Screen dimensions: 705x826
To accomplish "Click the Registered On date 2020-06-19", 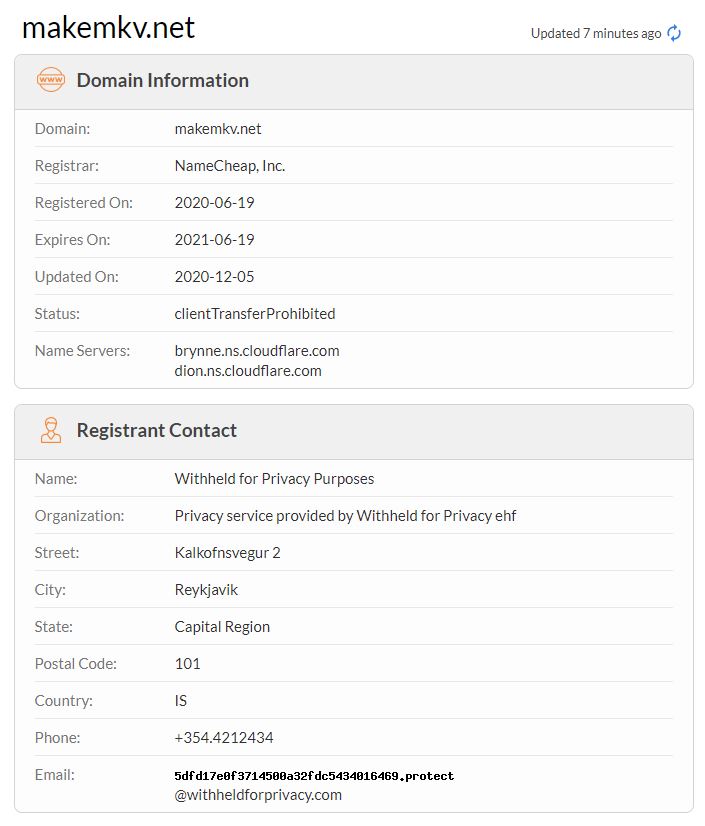I will coord(214,202).
